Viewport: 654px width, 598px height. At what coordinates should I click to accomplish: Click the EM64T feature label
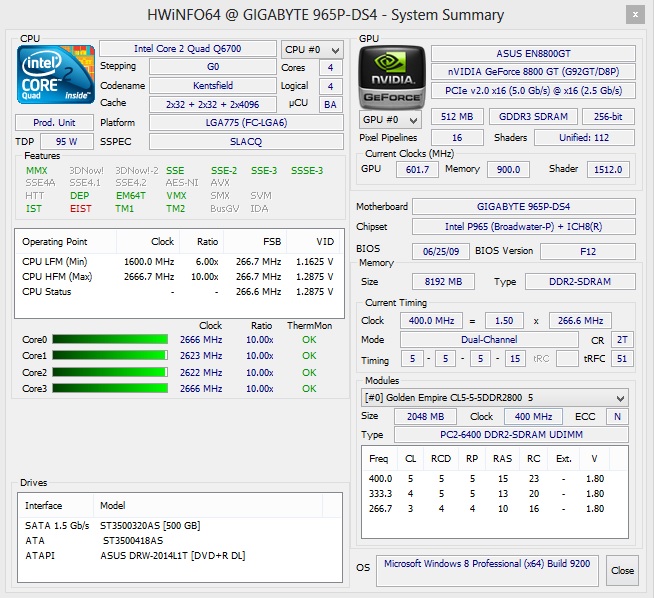[131, 196]
